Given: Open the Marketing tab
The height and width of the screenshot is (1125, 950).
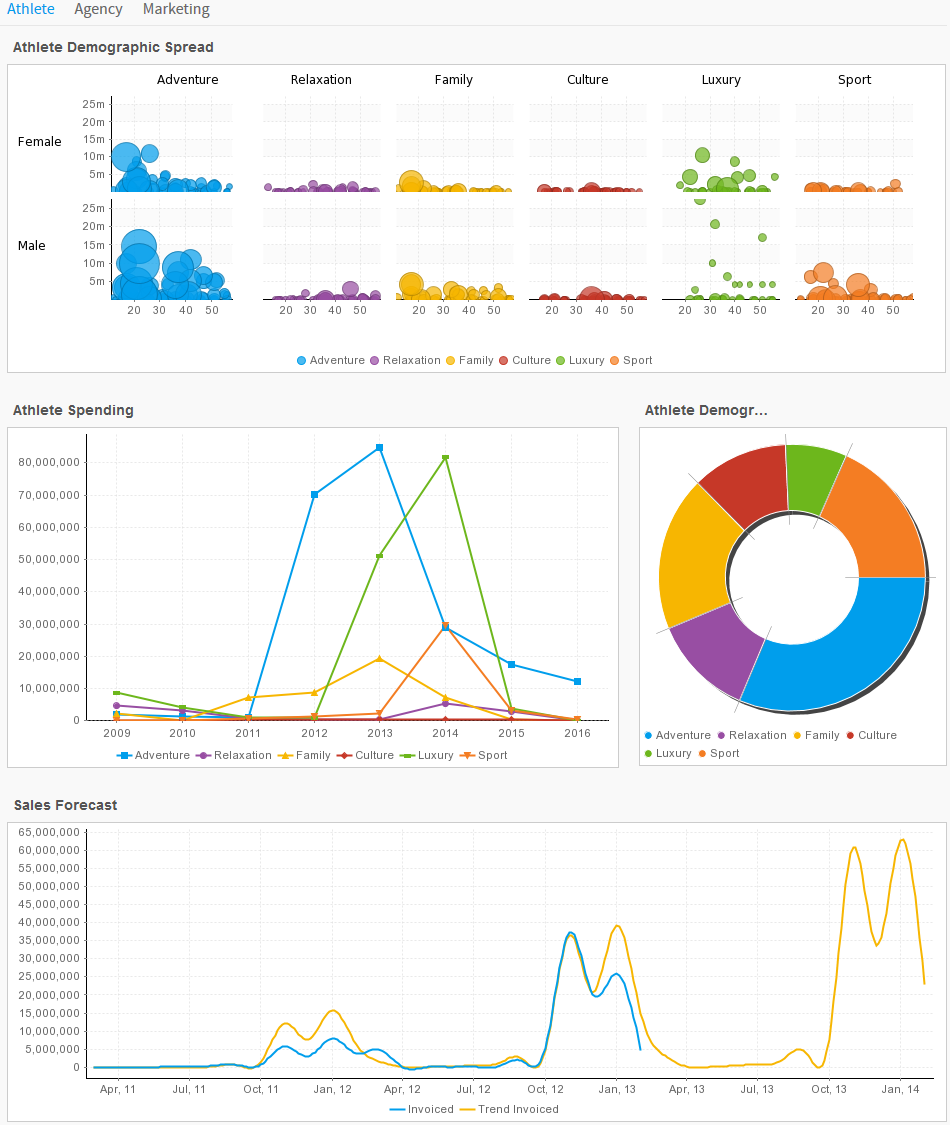Looking at the screenshot, I should tap(176, 10).
